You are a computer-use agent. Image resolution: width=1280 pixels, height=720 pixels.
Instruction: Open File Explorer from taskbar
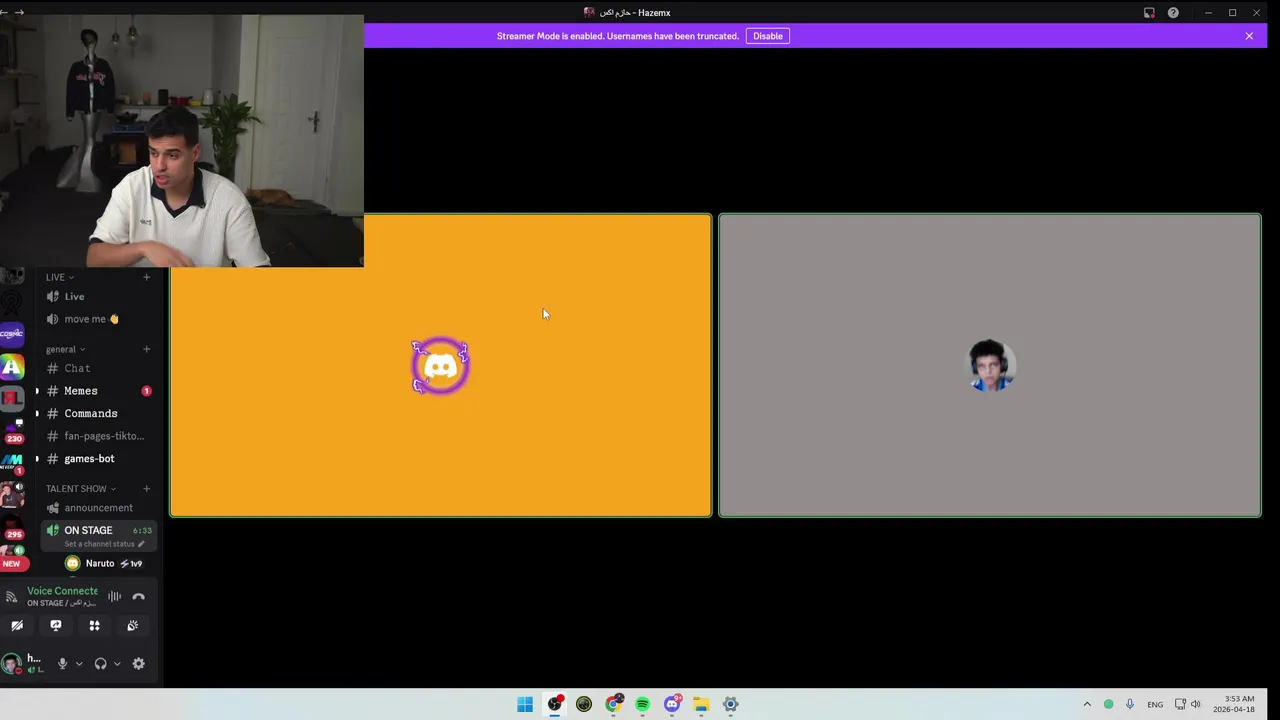pos(701,704)
